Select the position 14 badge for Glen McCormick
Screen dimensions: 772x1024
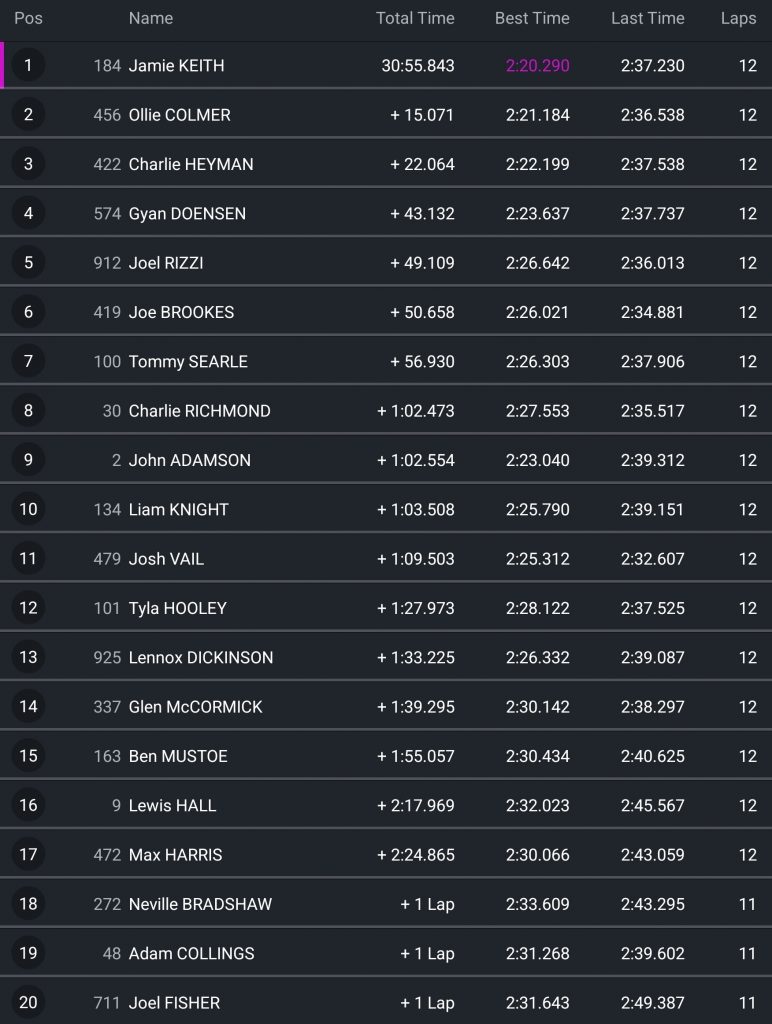click(x=28, y=707)
